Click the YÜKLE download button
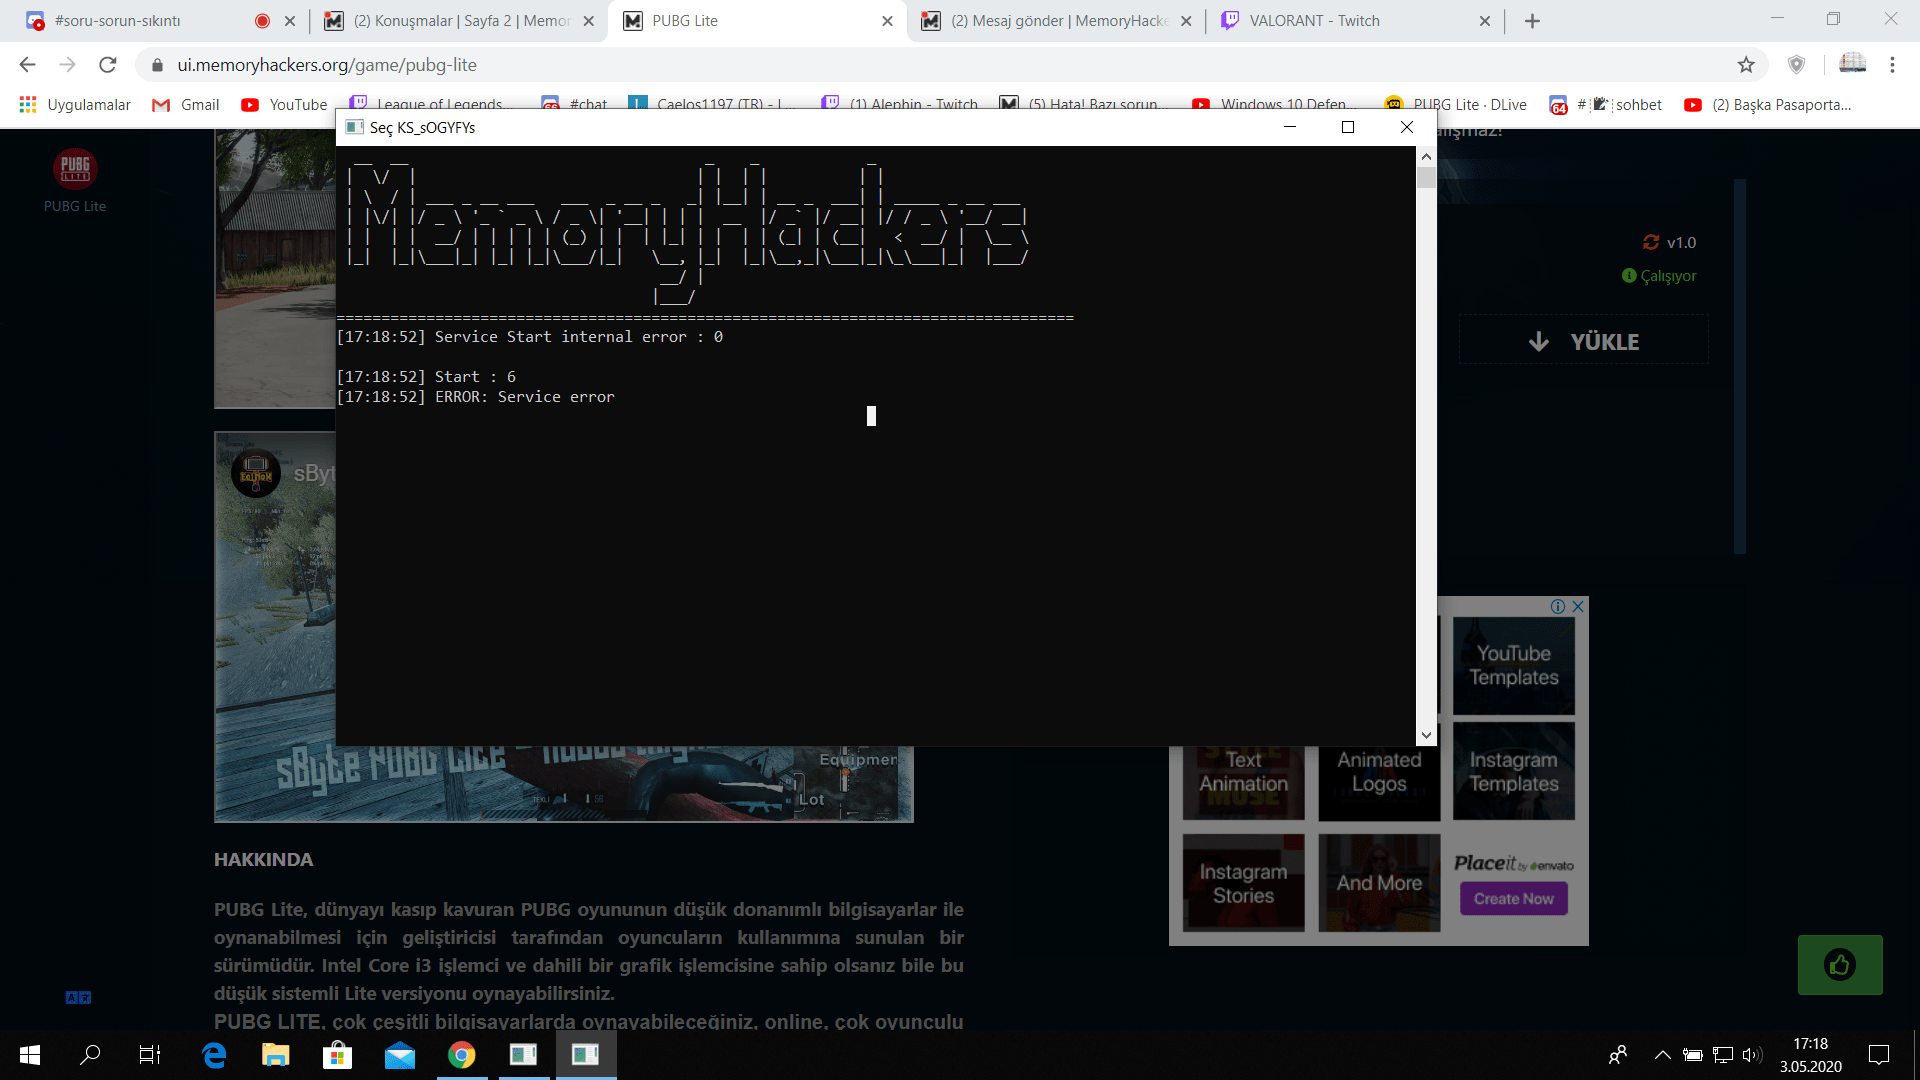1920x1080 pixels. pos(1584,342)
